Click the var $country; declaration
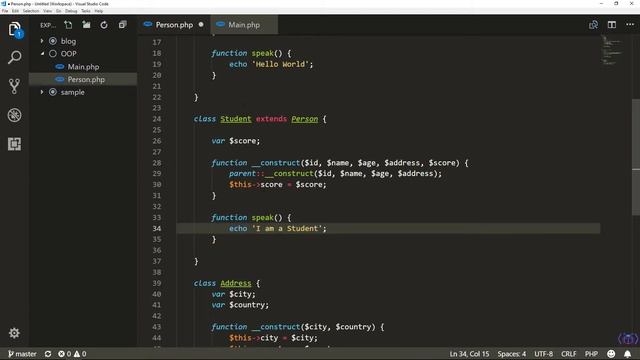Image resolution: width=640 pixels, height=360 pixels. pyautogui.click(x=240, y=305)
